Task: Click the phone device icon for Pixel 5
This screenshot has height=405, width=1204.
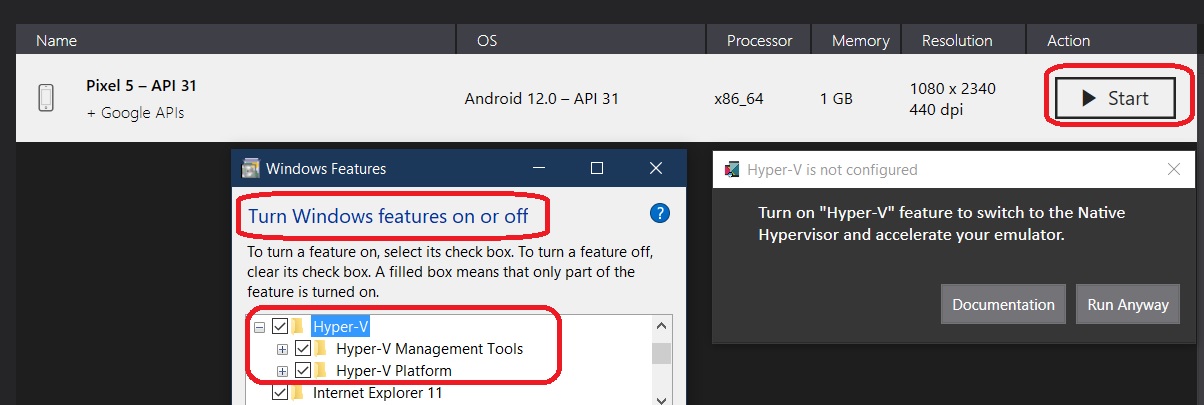Action: point(46,98)
